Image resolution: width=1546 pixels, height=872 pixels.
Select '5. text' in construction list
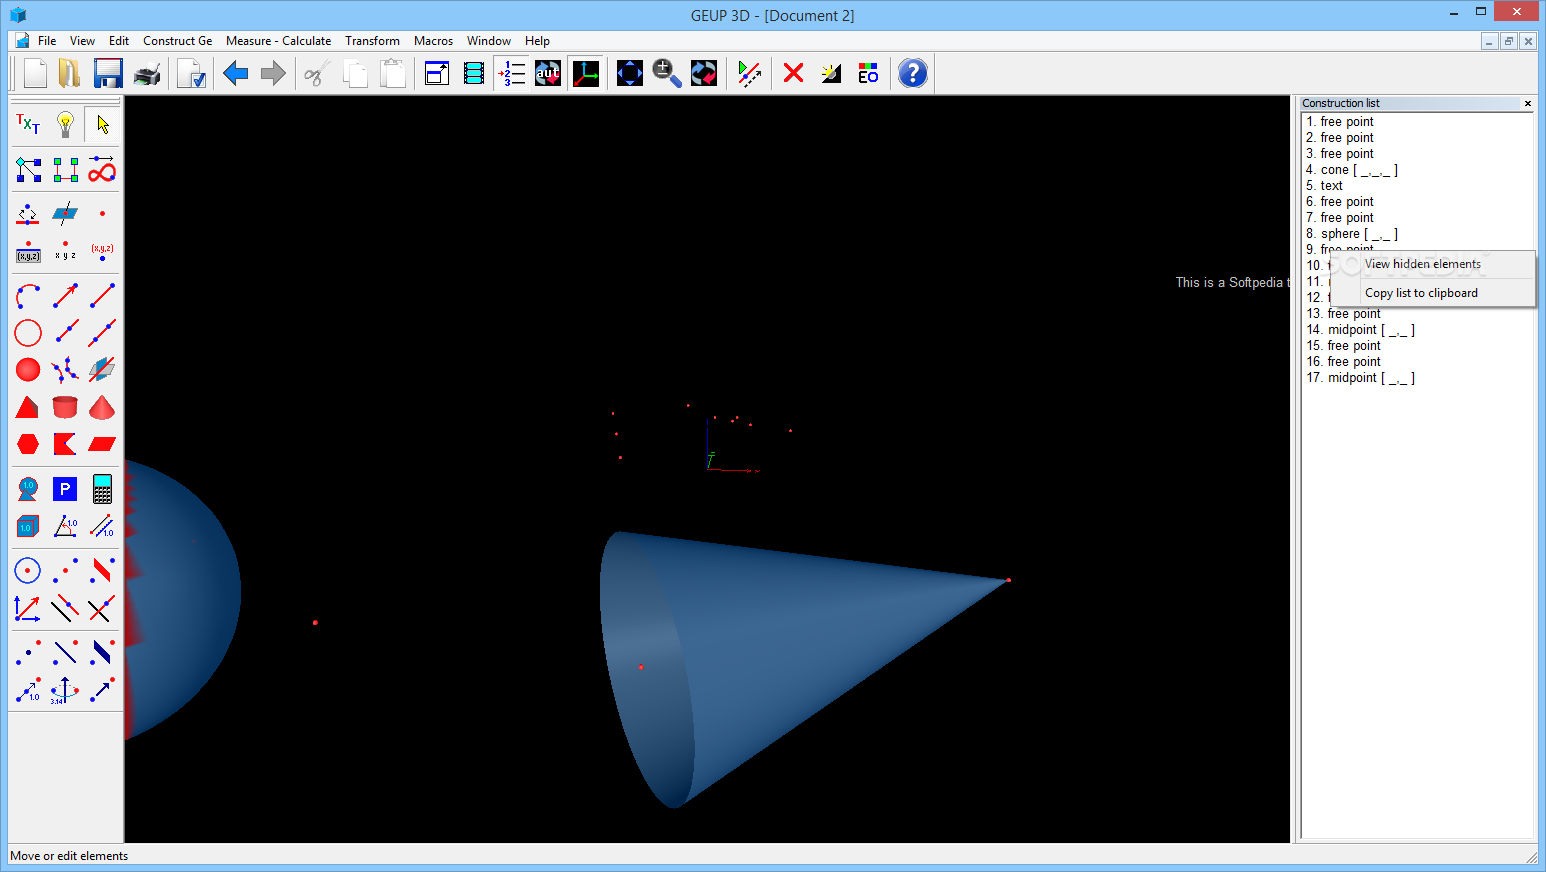tap(1324, 186)
